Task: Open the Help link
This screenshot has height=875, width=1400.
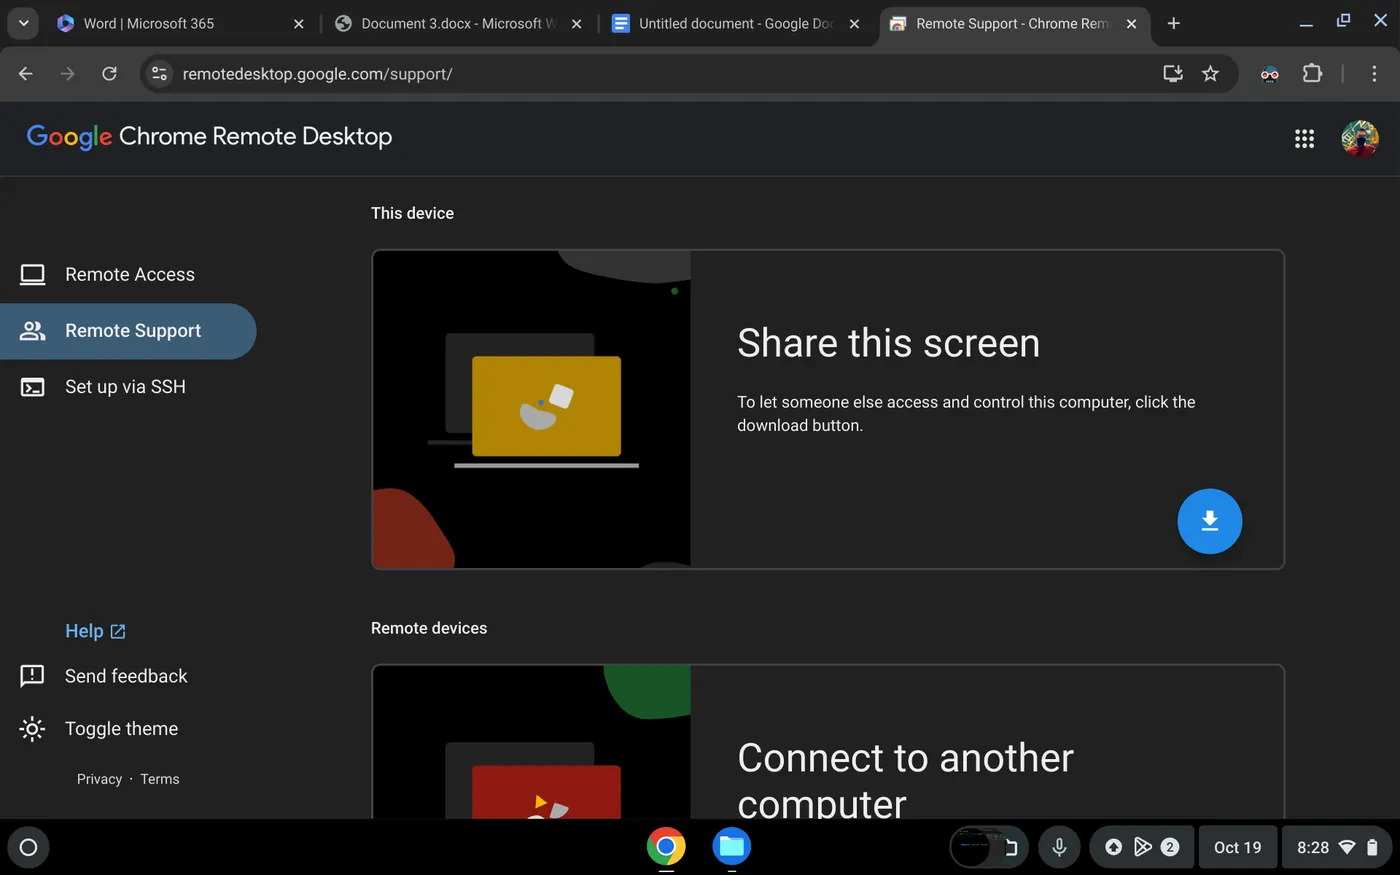Action: pos(95,631)
